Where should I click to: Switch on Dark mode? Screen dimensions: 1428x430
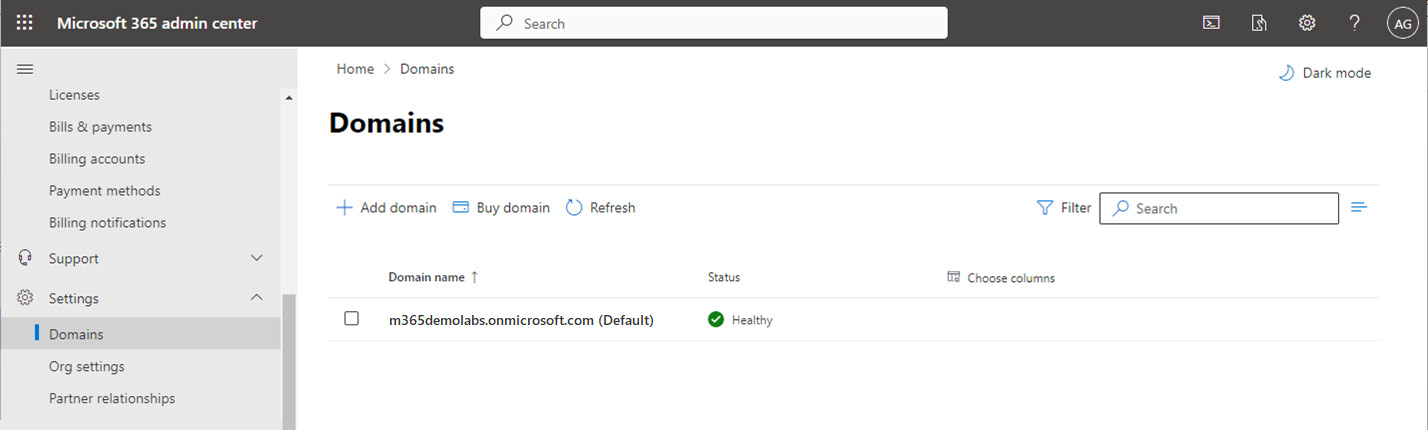[1324, 73]
